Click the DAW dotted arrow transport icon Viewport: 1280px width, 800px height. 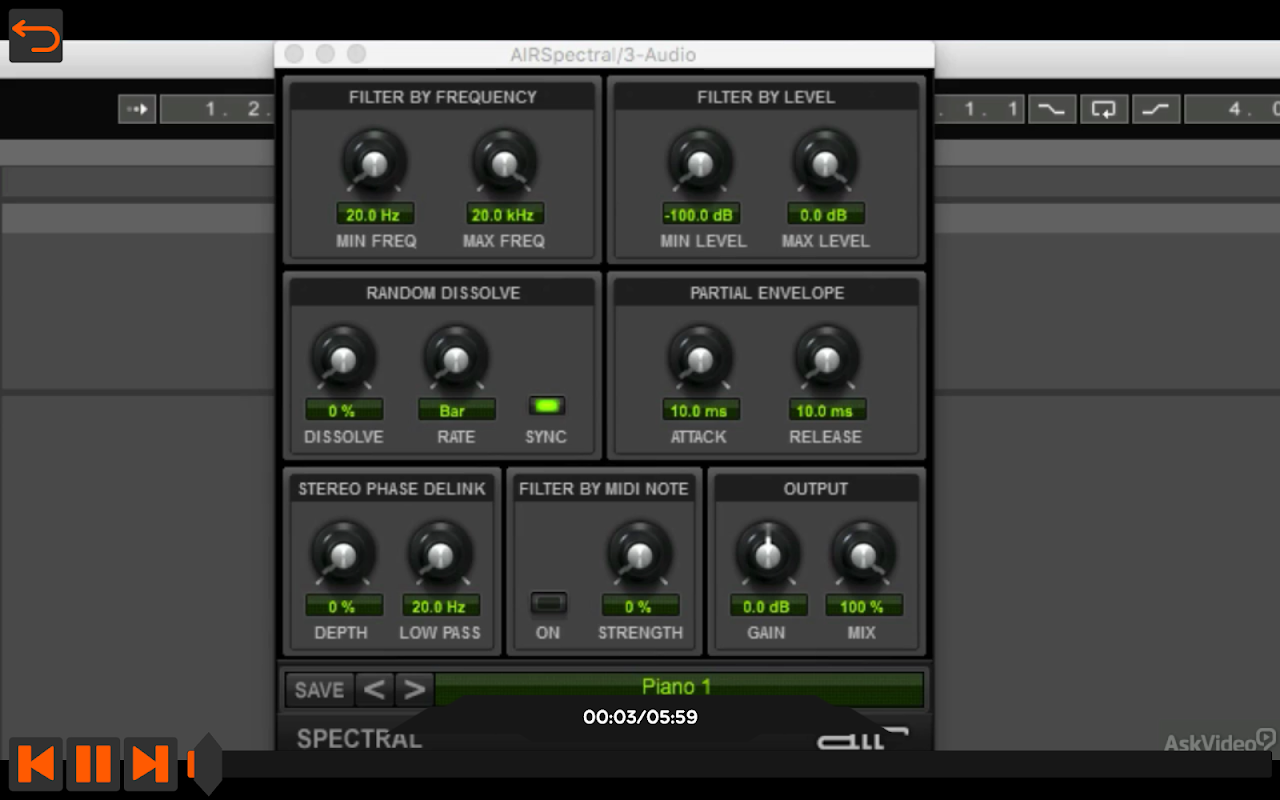tap(137, 109)
